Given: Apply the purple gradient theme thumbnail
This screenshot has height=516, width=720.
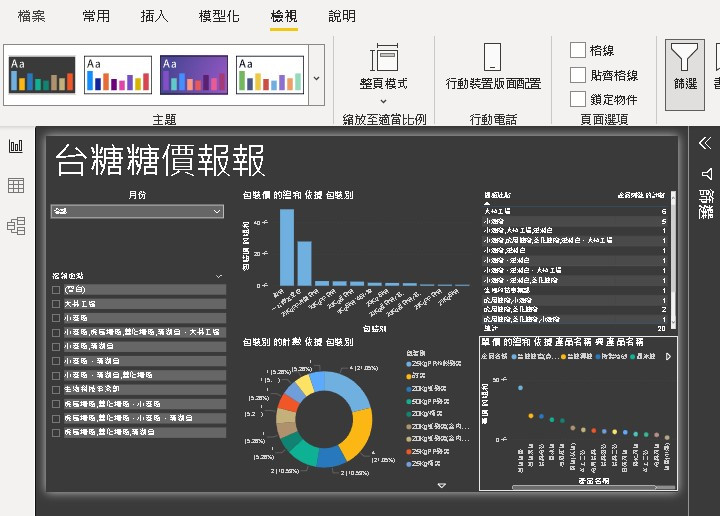Looking at the screenshot, I should [194, 75].
